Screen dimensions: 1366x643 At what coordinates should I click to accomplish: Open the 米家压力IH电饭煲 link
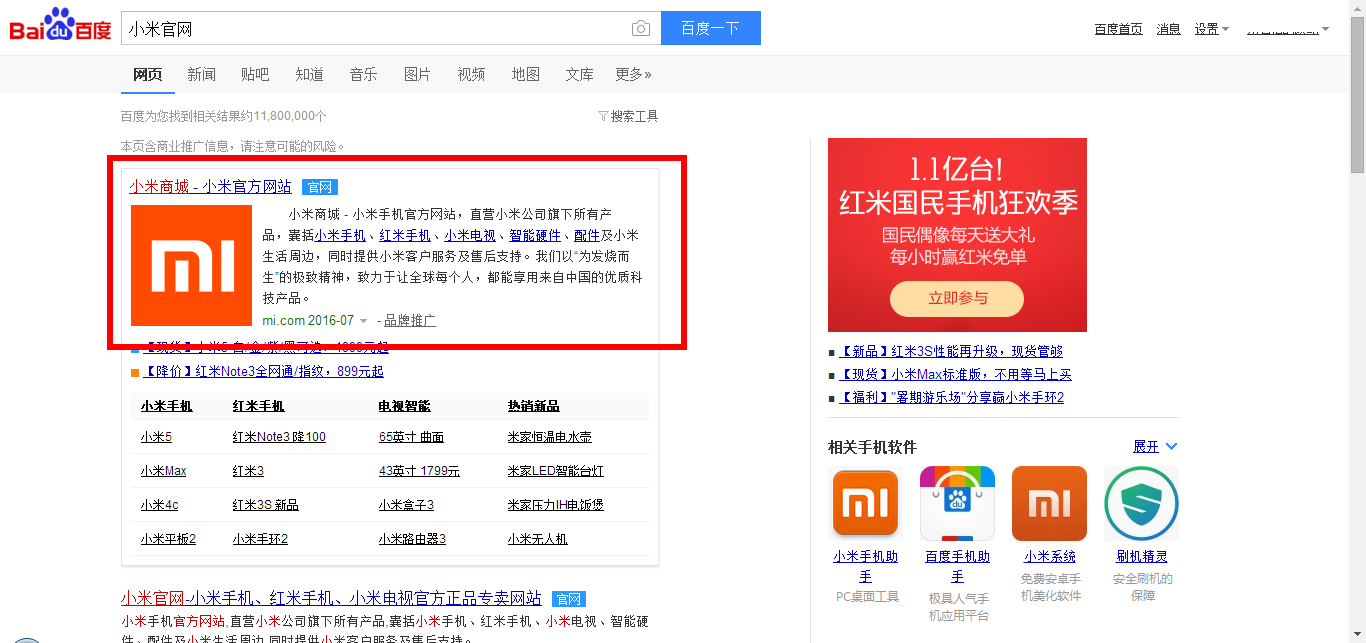tap(555, 505)
